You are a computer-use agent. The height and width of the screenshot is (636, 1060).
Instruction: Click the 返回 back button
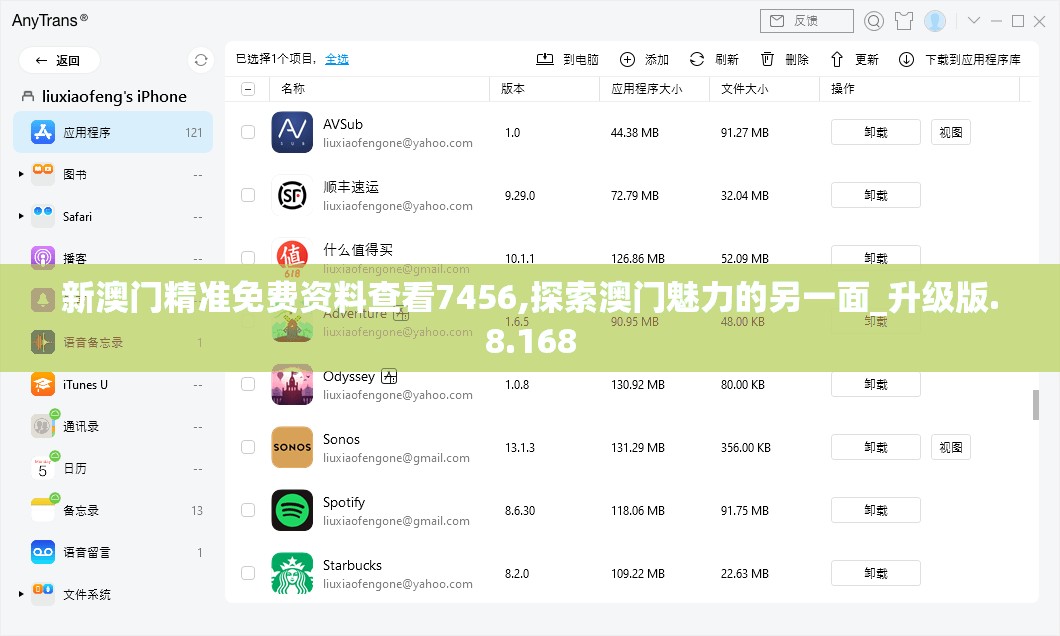click(59, 60)
